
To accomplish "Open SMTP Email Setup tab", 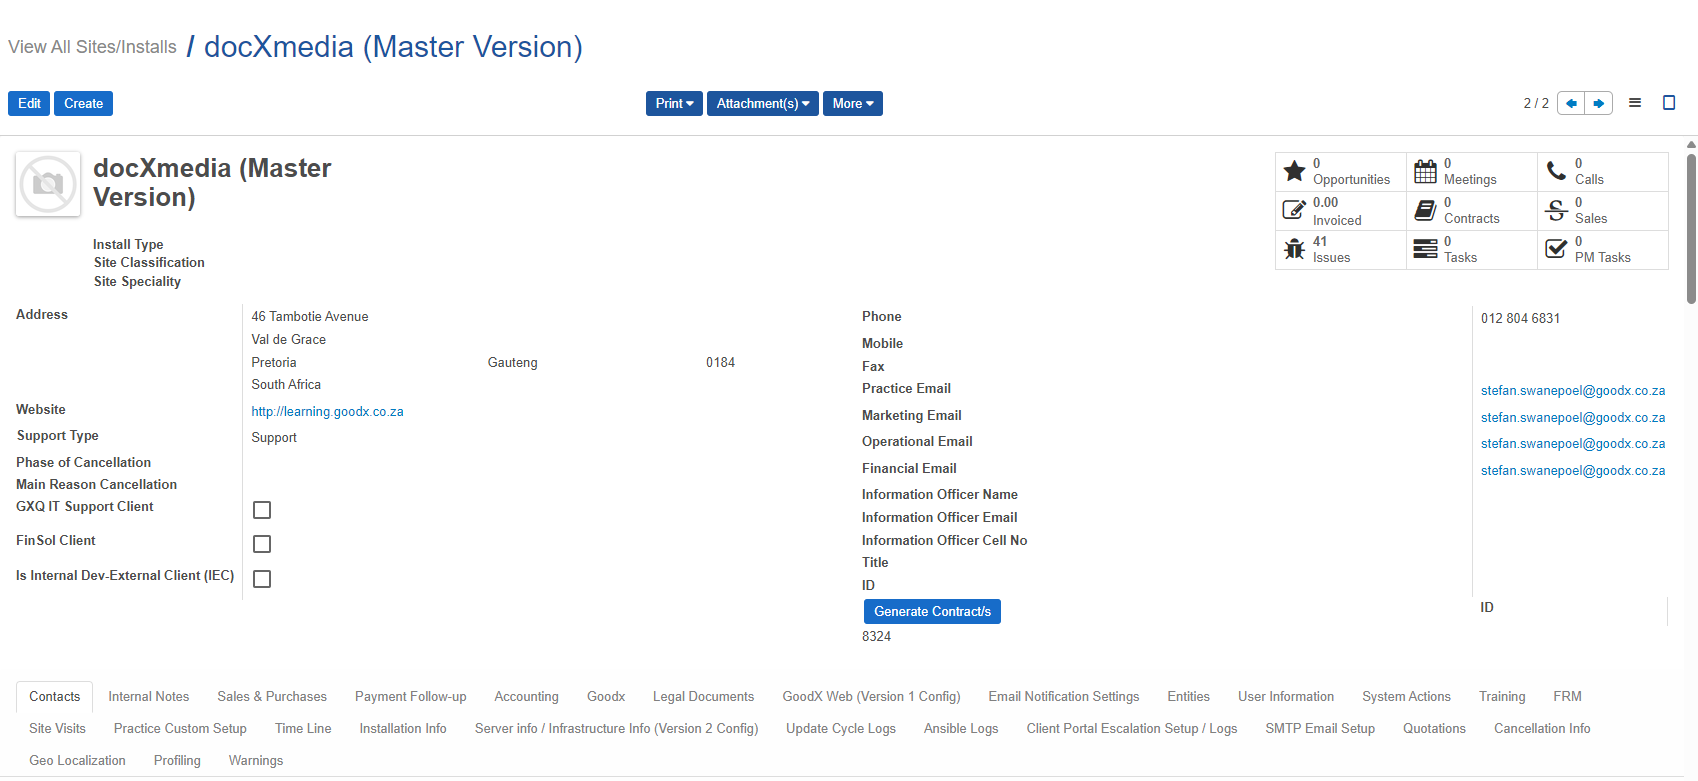I will pos(1320,729).
